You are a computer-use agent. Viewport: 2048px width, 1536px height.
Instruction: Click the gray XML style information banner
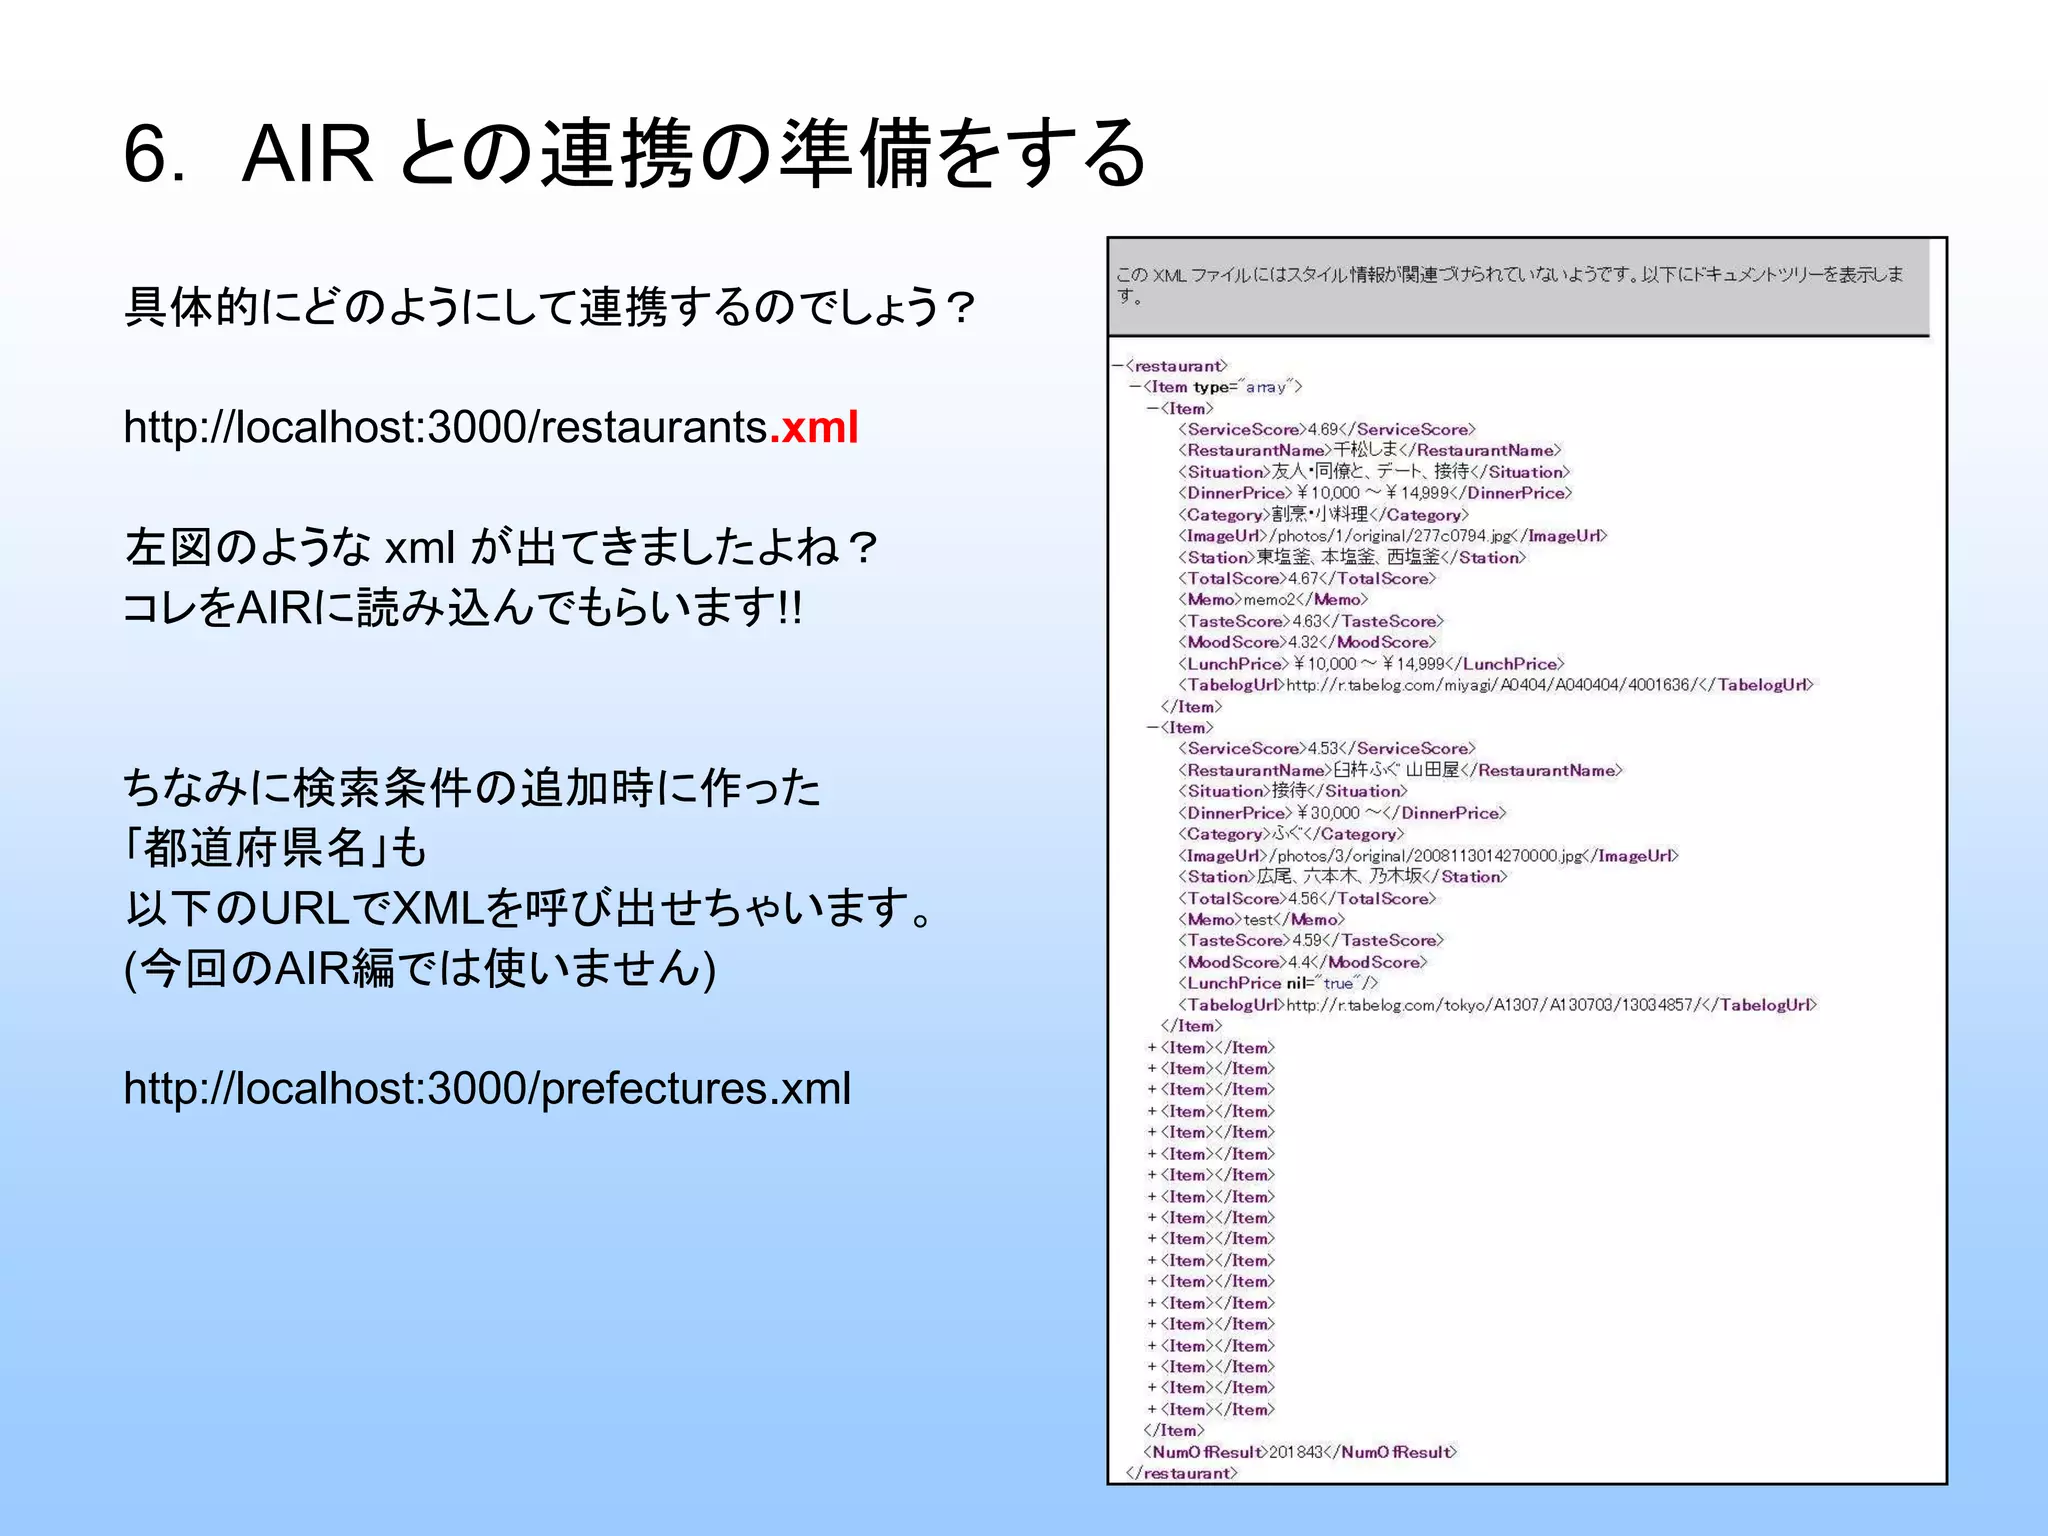pos(1519,287)
